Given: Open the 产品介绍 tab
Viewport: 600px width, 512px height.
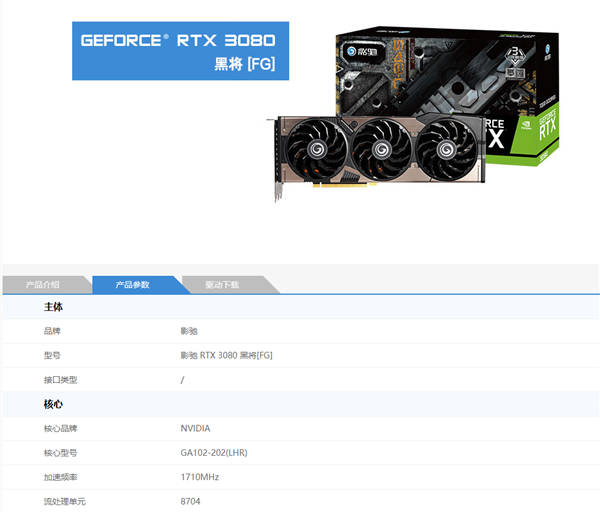Looking at the screenshot, I should coord(42,285).
